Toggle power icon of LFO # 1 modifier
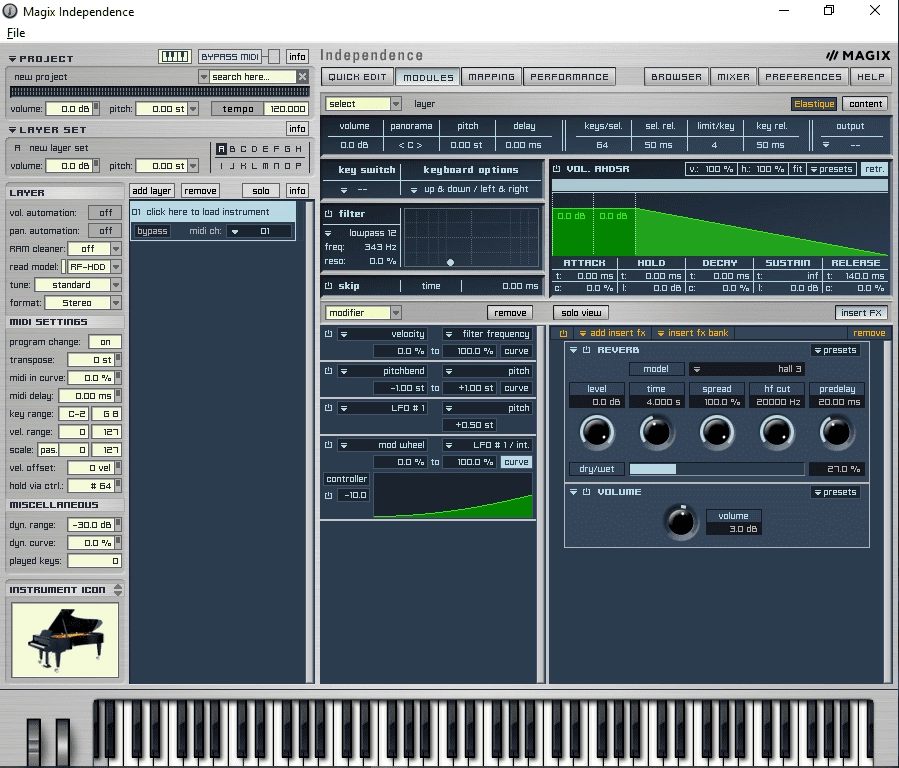Image resolution: width=899 pixels, height=768 pixels. click(x=329, y=407)
